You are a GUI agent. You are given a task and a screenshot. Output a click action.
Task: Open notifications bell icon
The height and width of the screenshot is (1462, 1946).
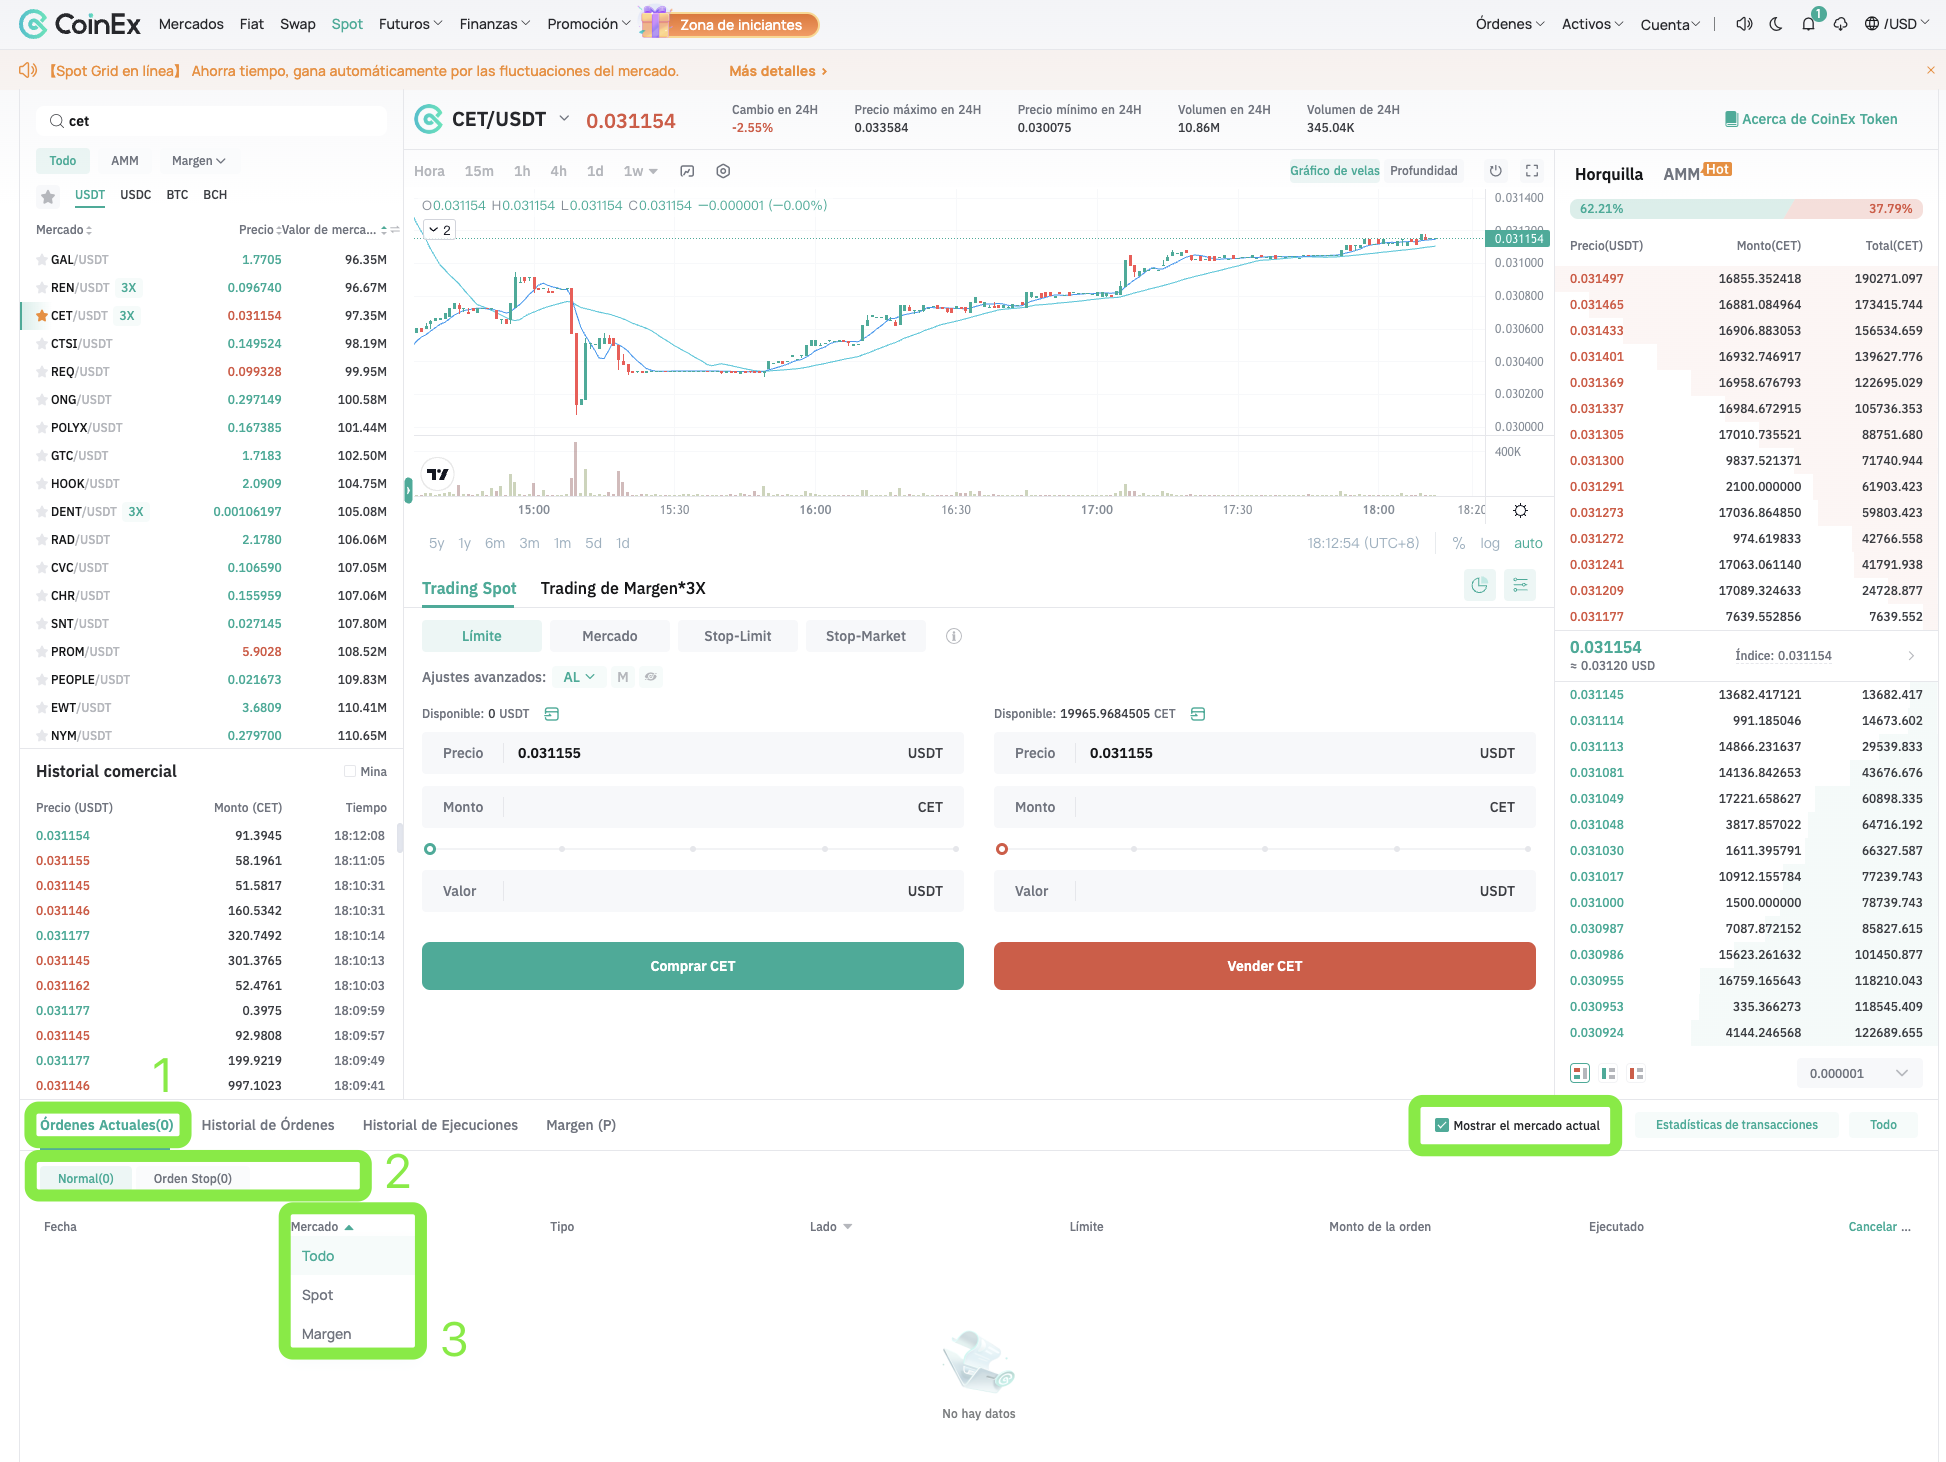pos(1808,24)
